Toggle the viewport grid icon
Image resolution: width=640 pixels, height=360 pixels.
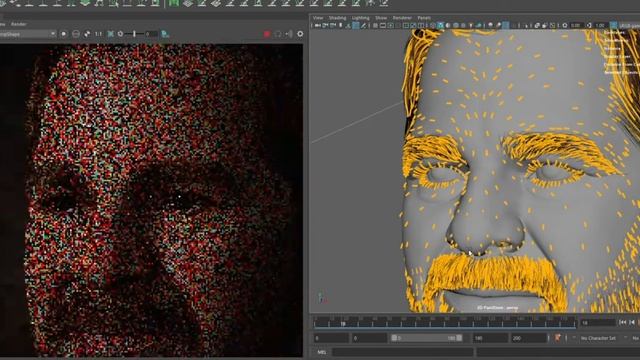pos(375,25)
